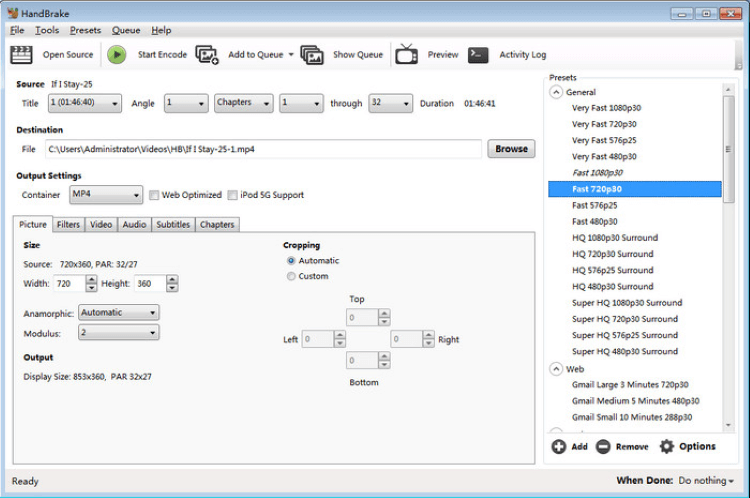This screenshot has width=750, height=498.
Task: Click the Presets list scrollbar thumb
Action: [728, 149]
